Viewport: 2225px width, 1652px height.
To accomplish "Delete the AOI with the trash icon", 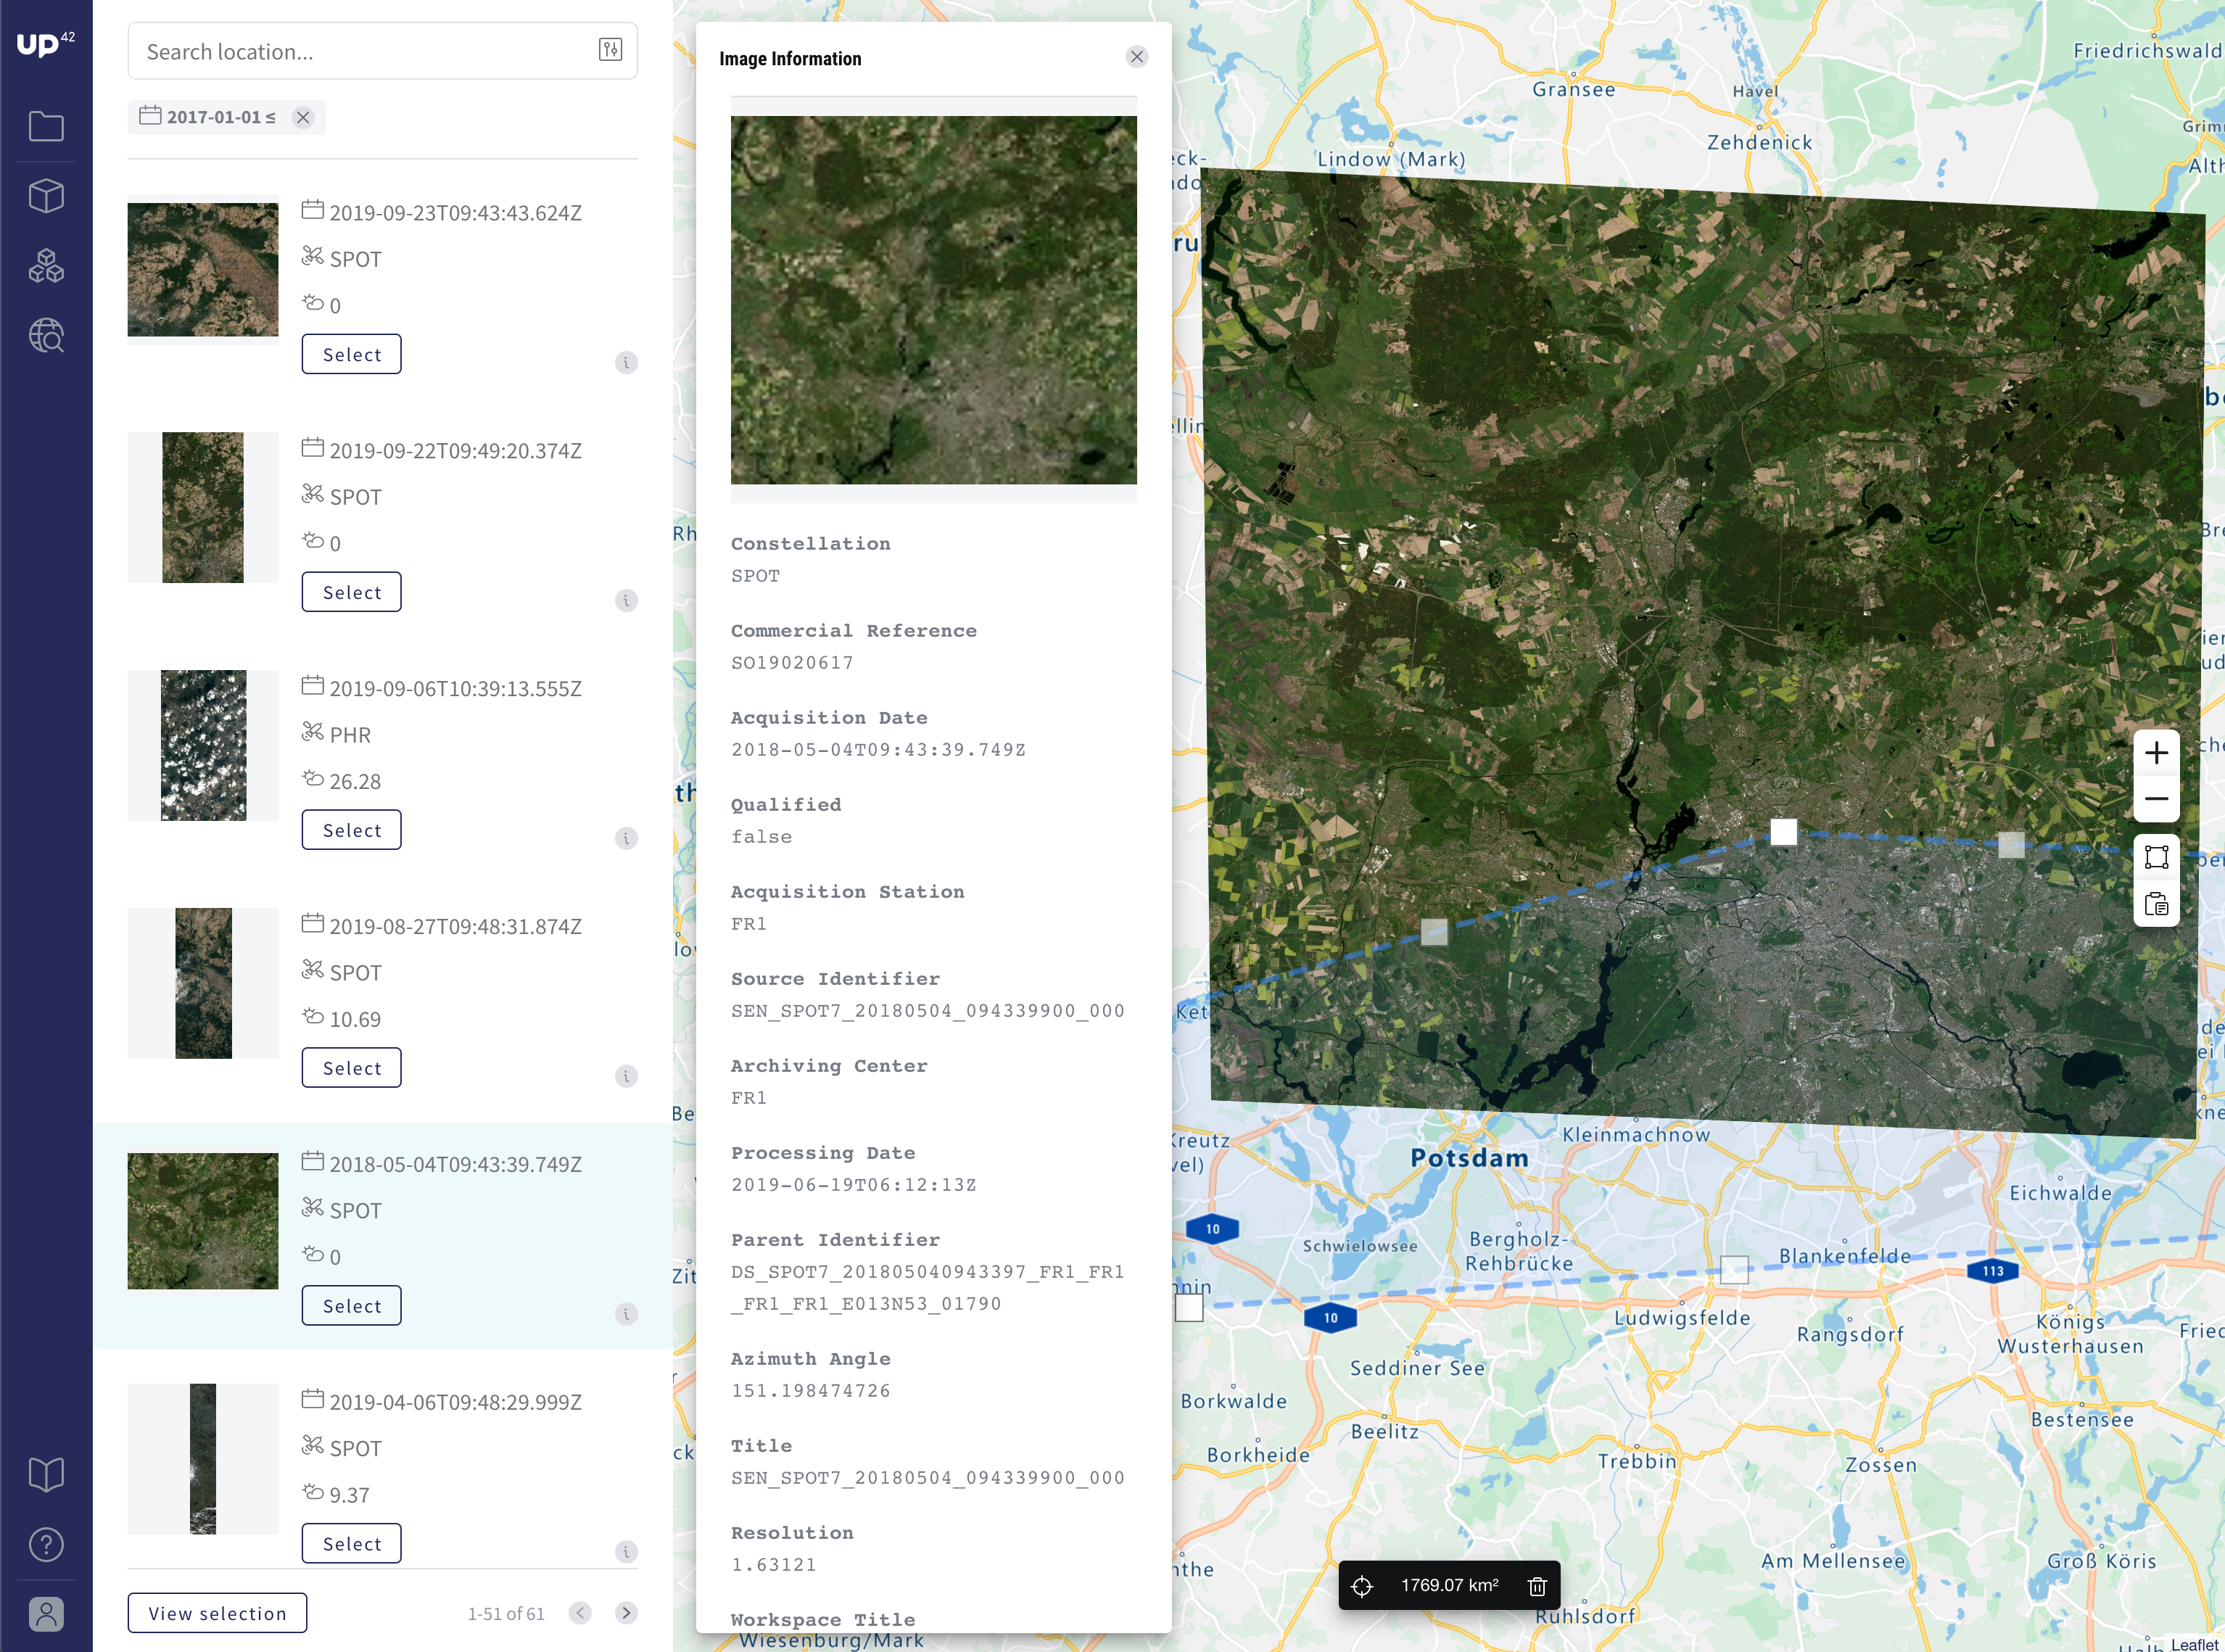I will click(1537, 1585).
